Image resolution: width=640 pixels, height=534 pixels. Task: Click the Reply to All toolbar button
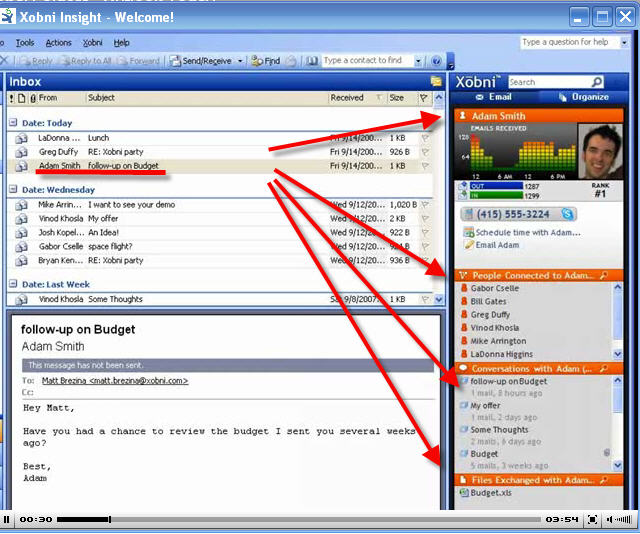87,61
